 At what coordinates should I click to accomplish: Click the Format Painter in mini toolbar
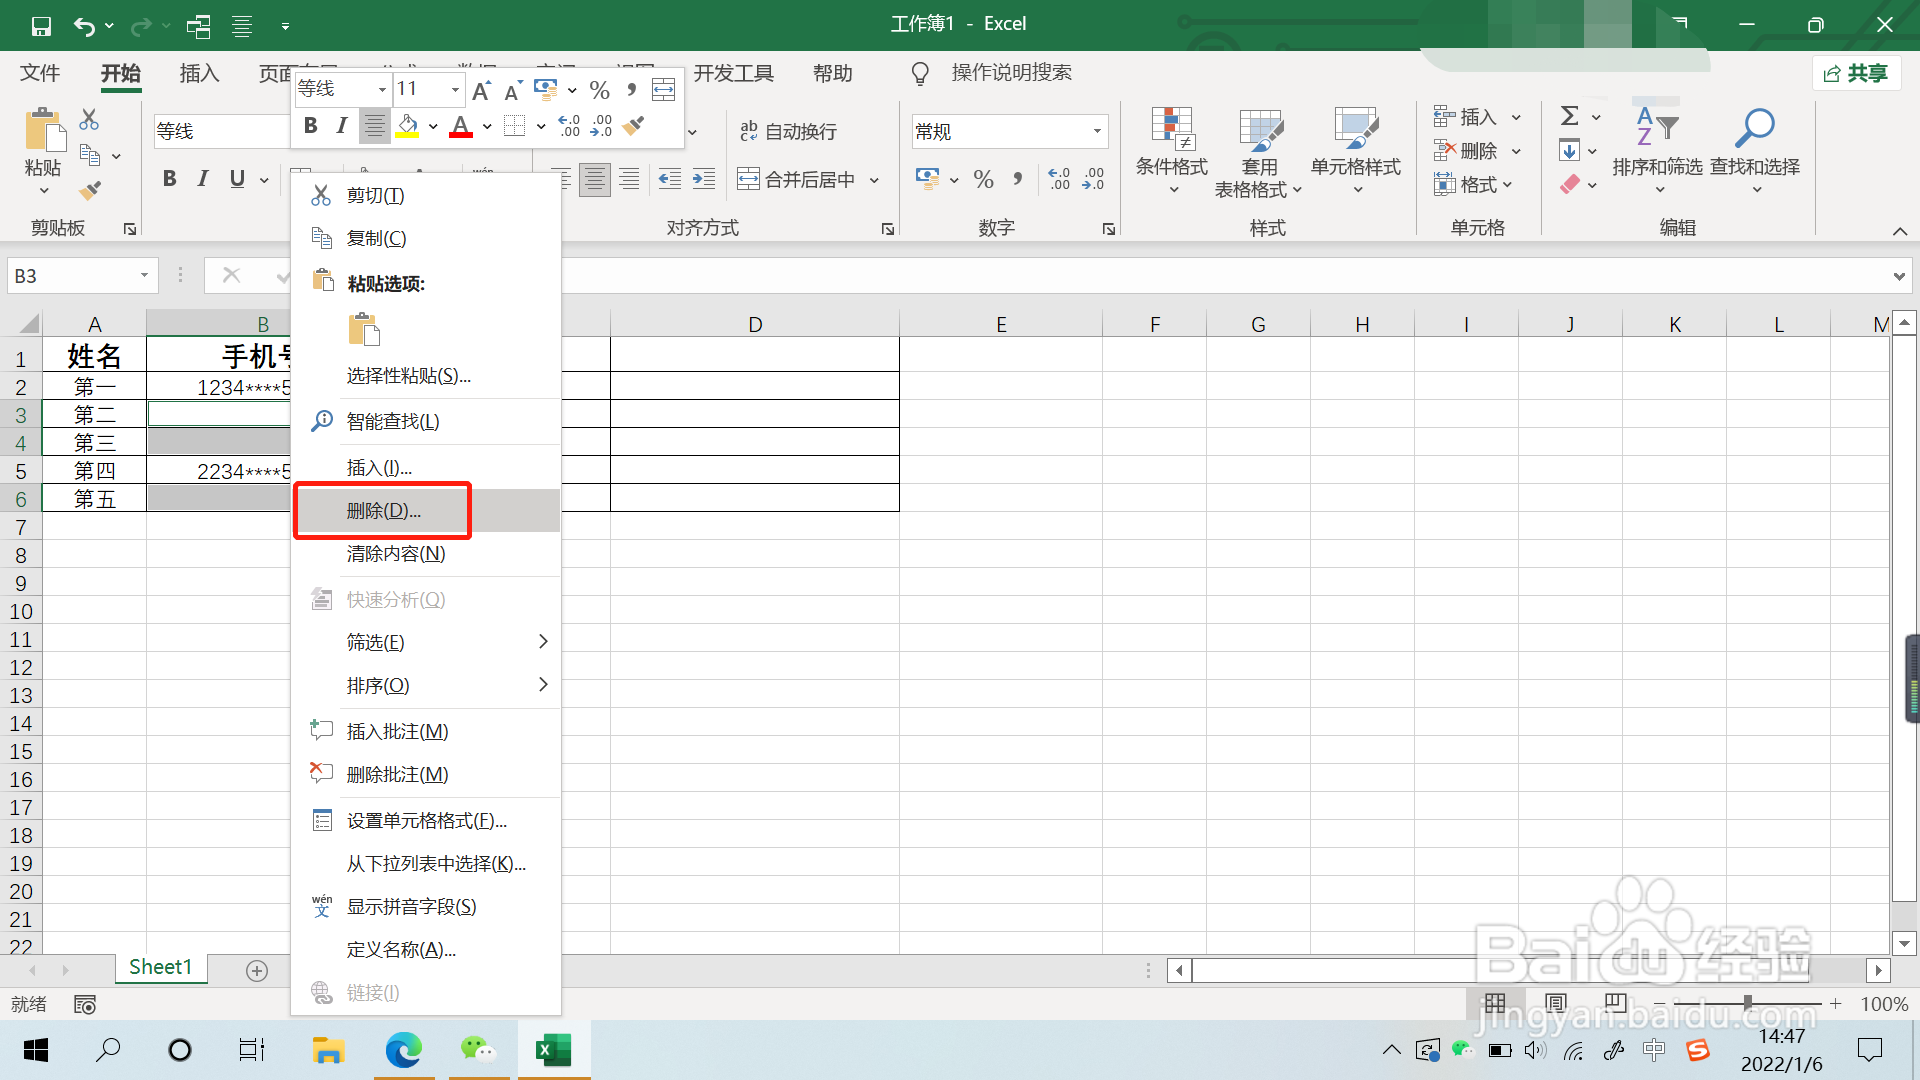pyautogui.click(x=633, y=126)
